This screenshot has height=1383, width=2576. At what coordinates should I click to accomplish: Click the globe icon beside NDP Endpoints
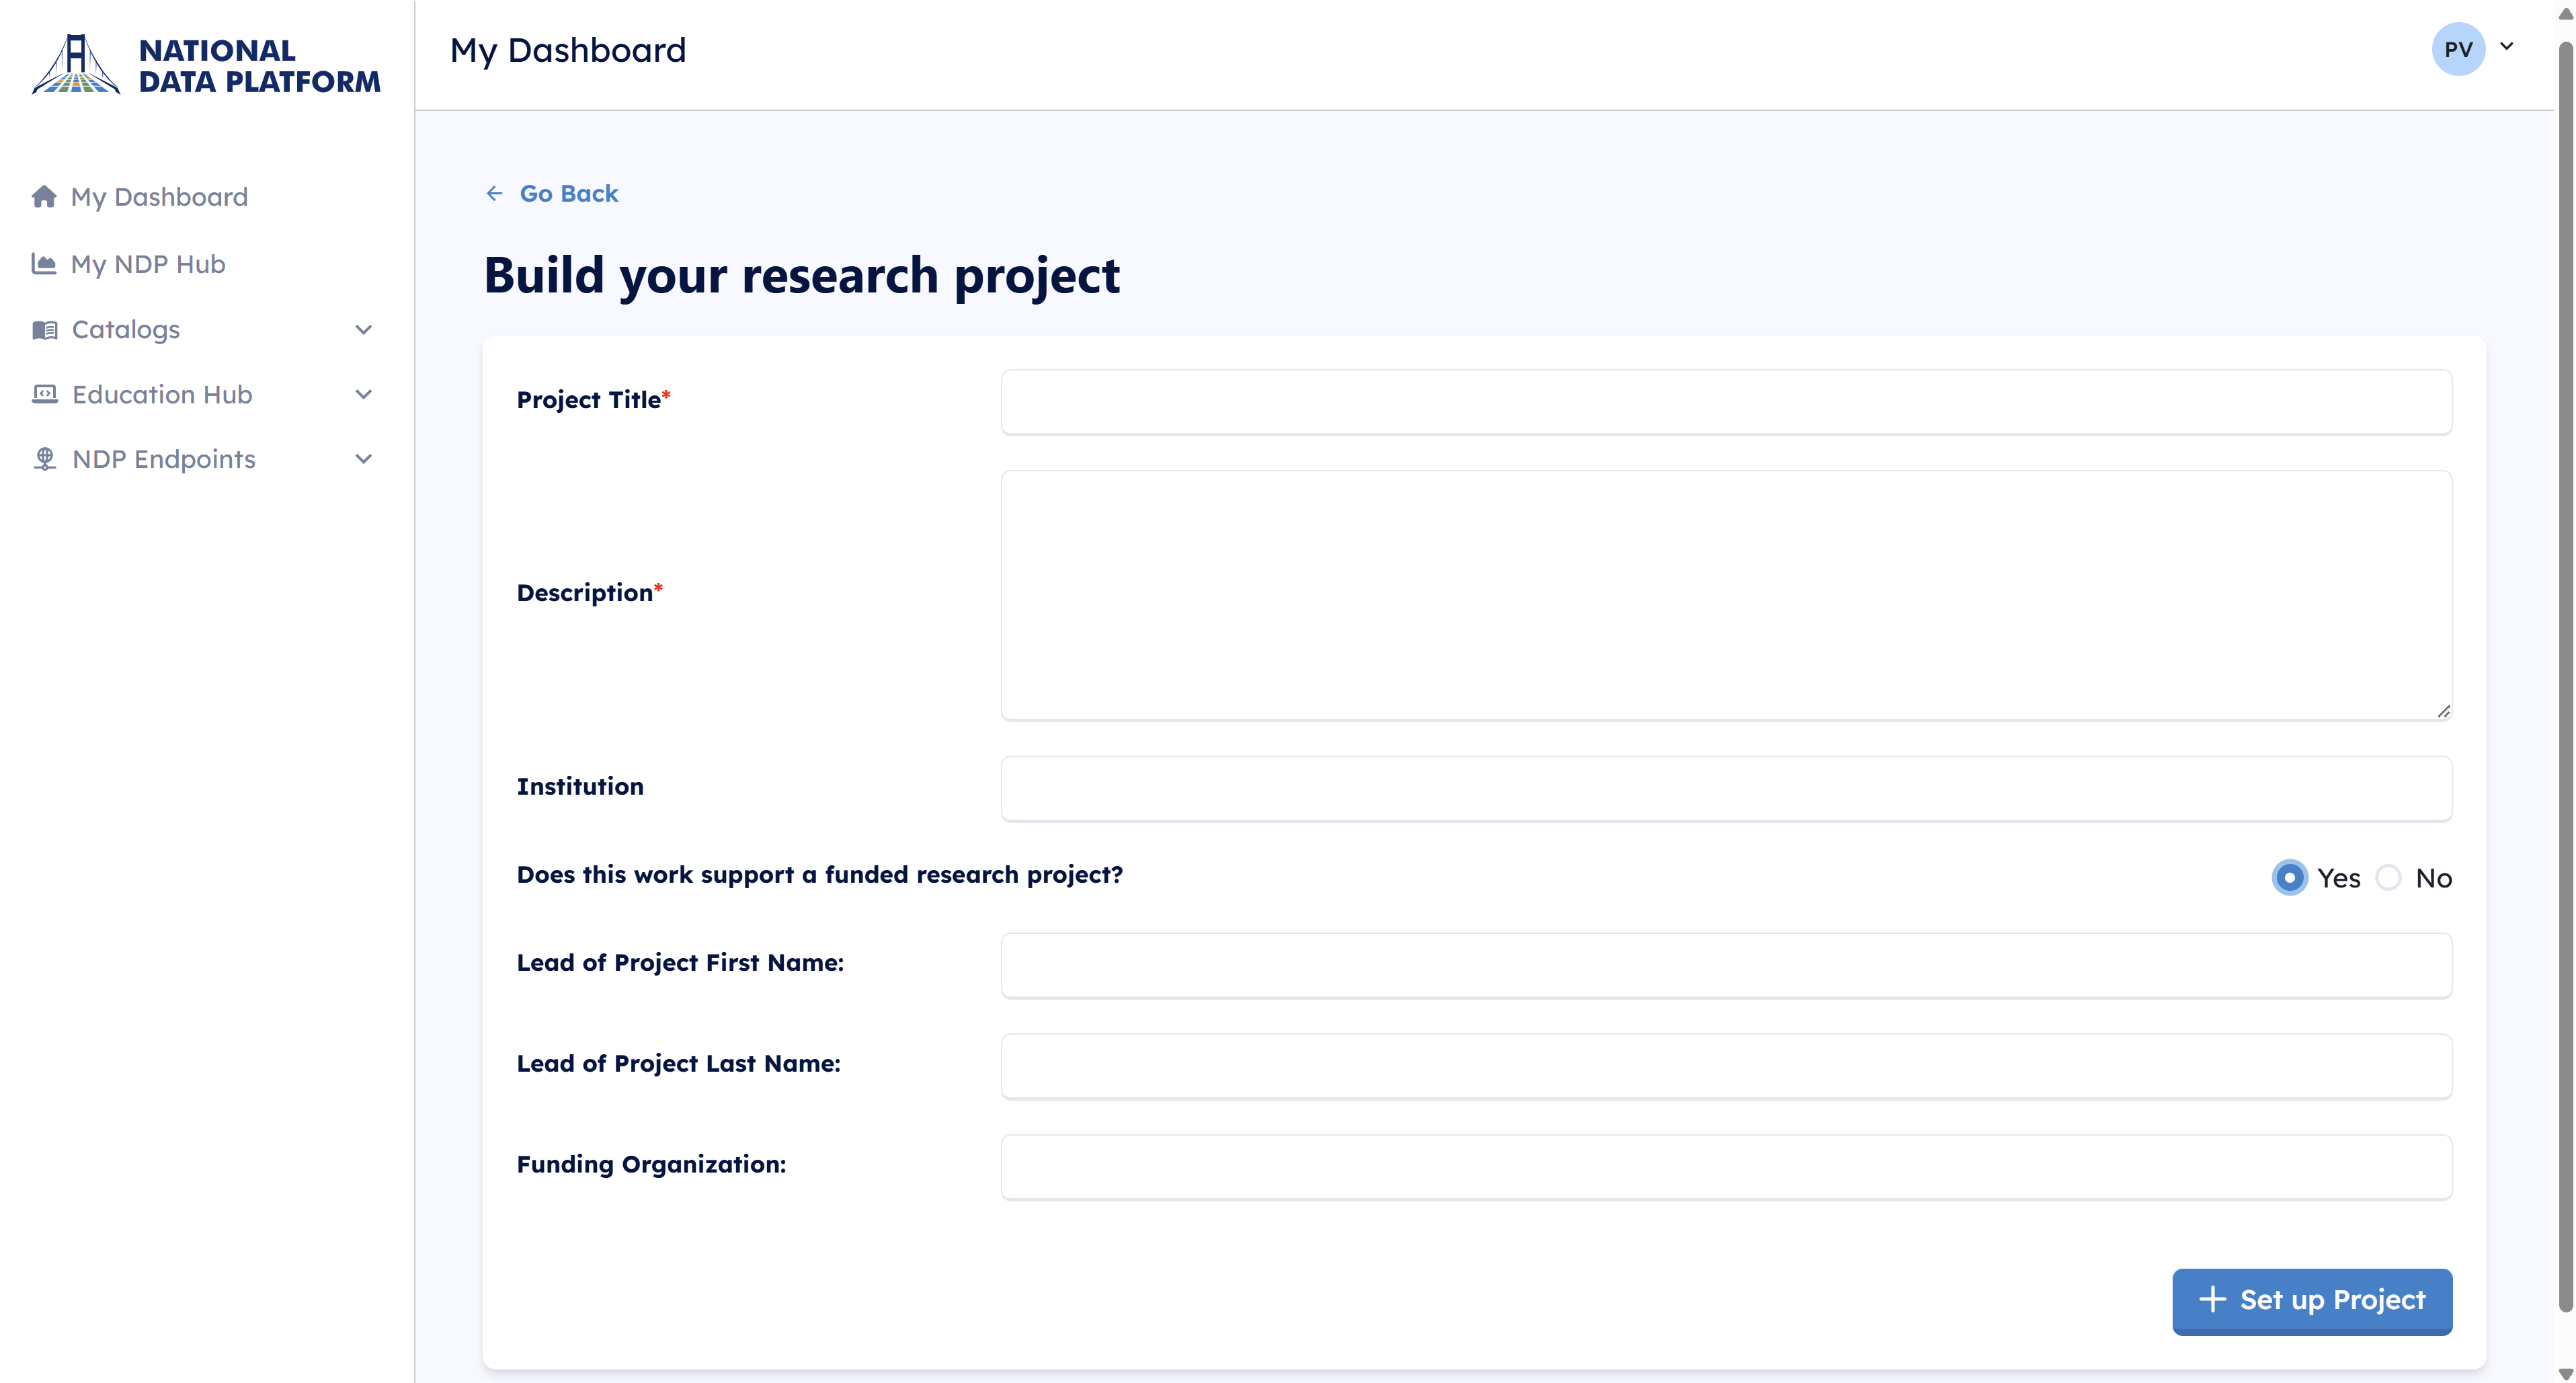tap(45, 459)
